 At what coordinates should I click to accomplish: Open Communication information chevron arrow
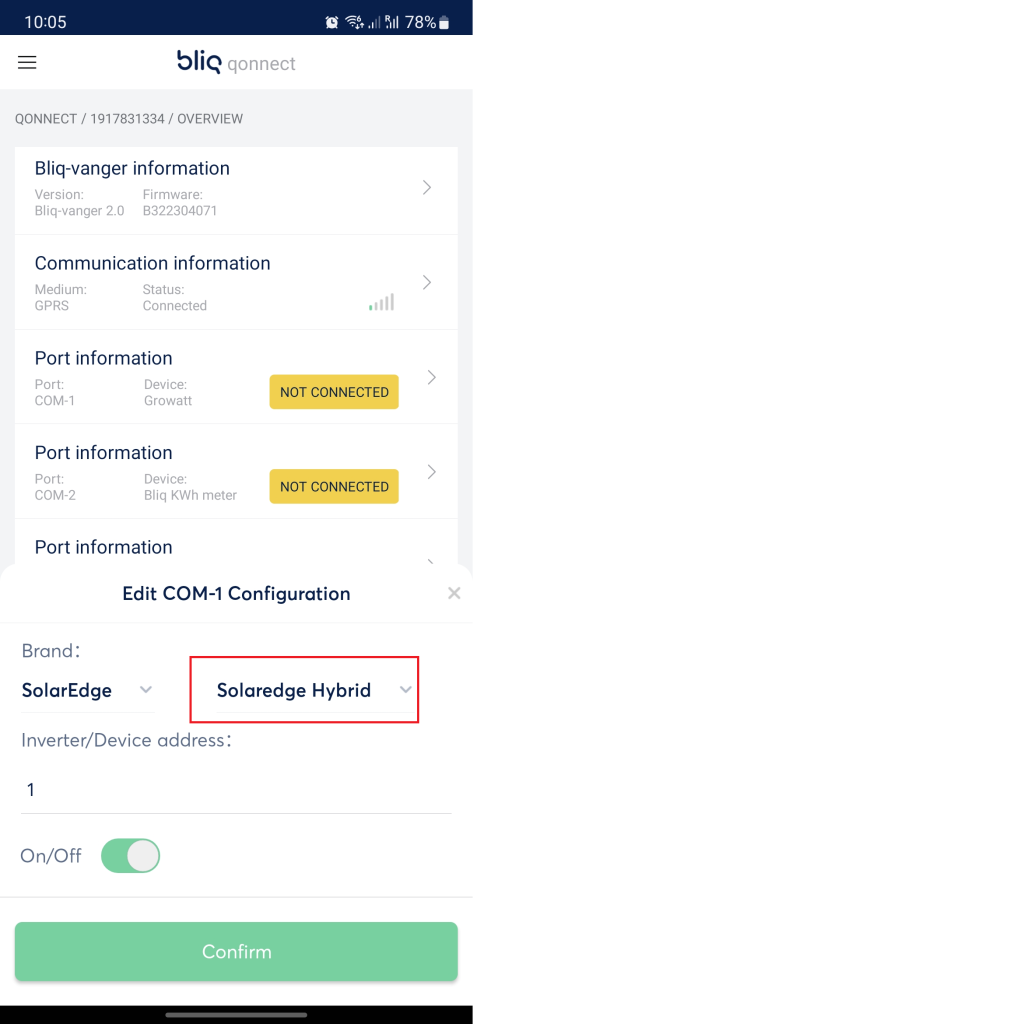(x=426, y=282)
